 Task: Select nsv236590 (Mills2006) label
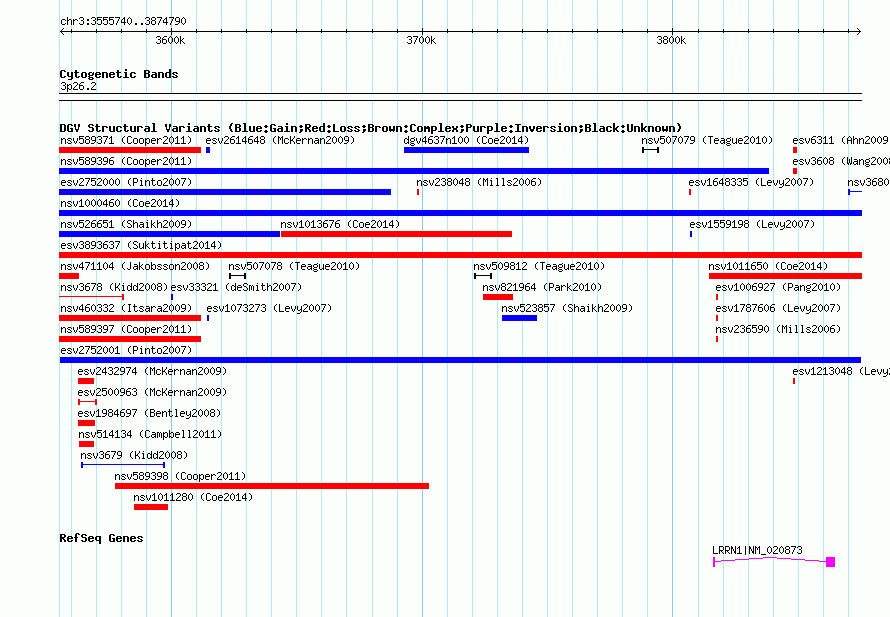point(778,329)
